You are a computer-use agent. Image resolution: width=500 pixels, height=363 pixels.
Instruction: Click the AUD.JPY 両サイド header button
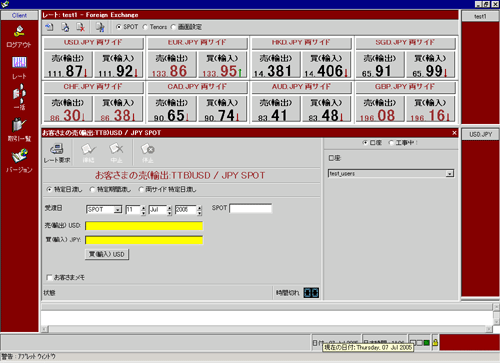[301, 87]
